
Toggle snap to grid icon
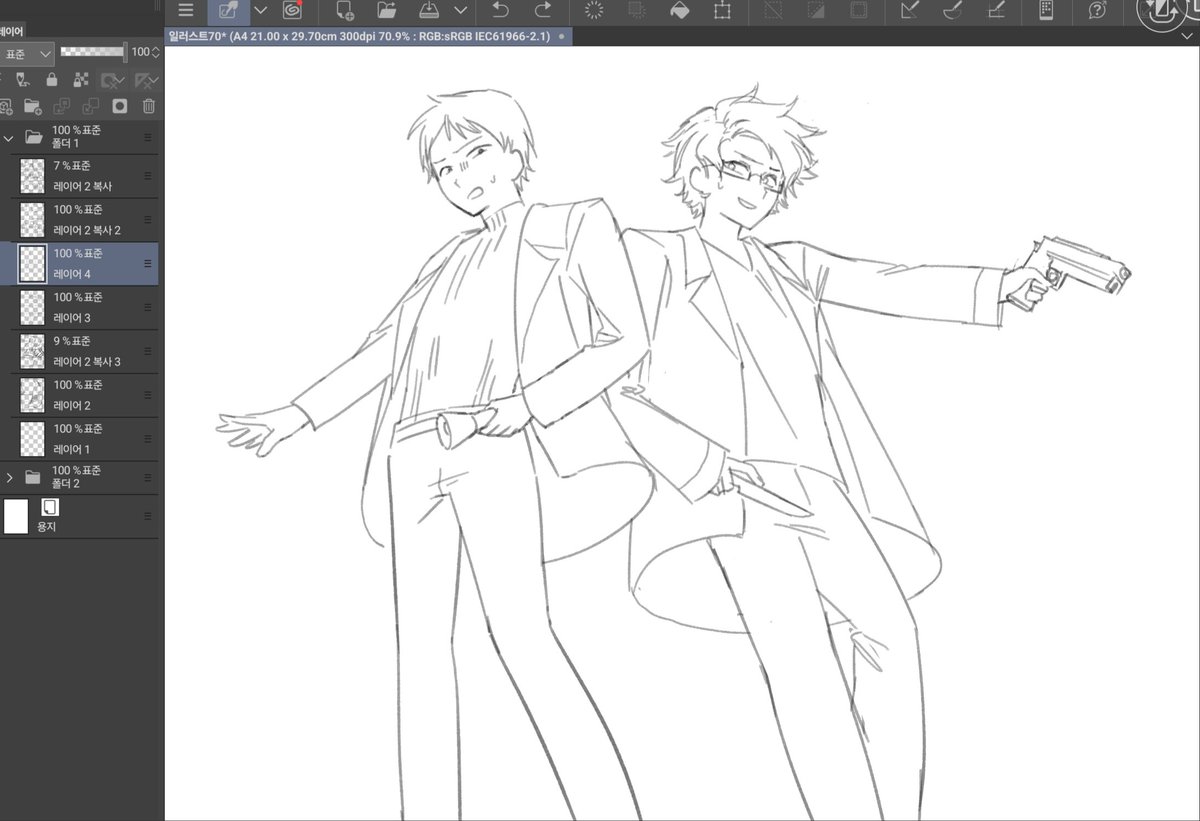coord(995,11)
